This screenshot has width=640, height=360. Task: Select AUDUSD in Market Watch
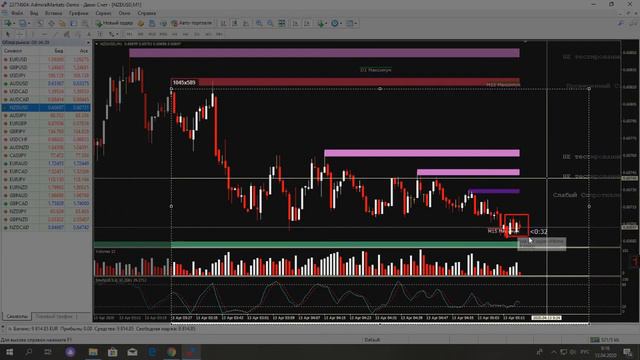46,83
